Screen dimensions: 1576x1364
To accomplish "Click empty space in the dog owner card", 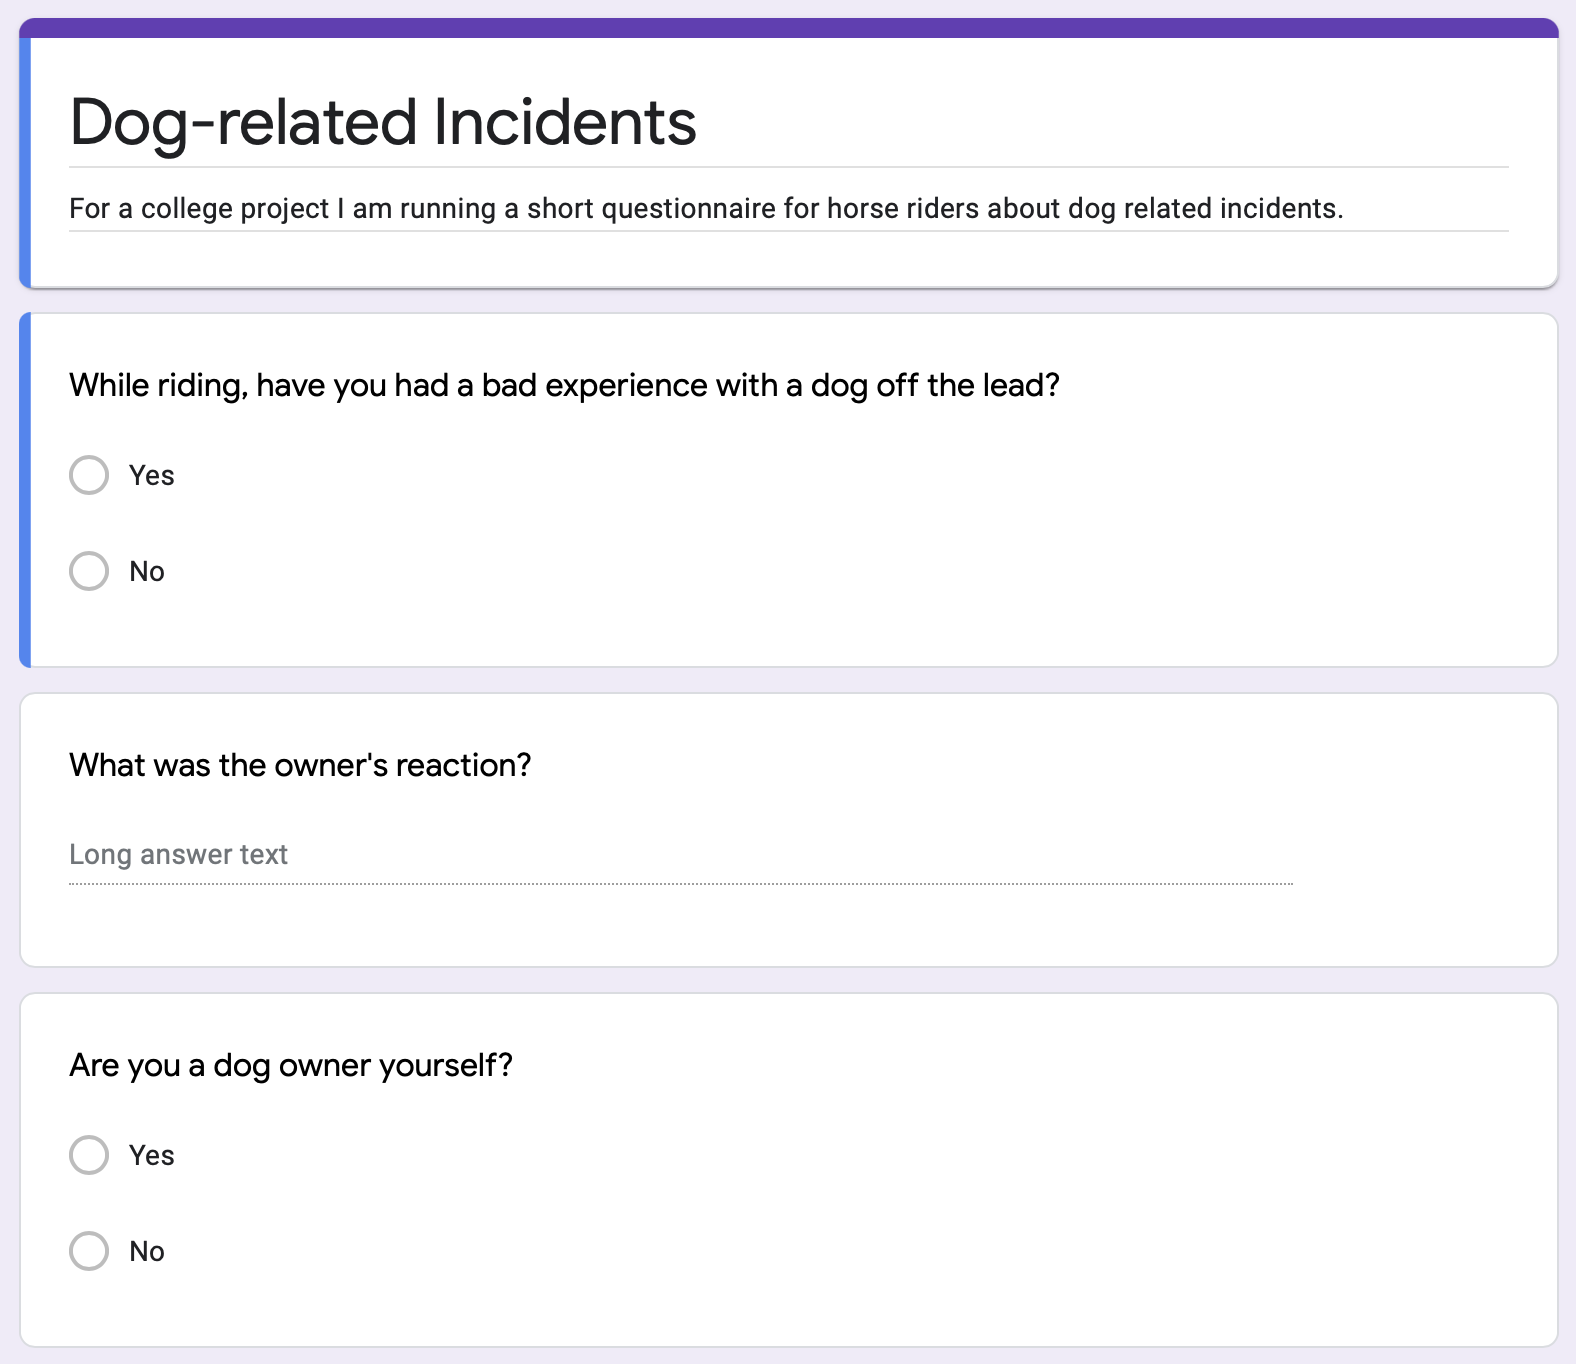I will 1000,1200.
